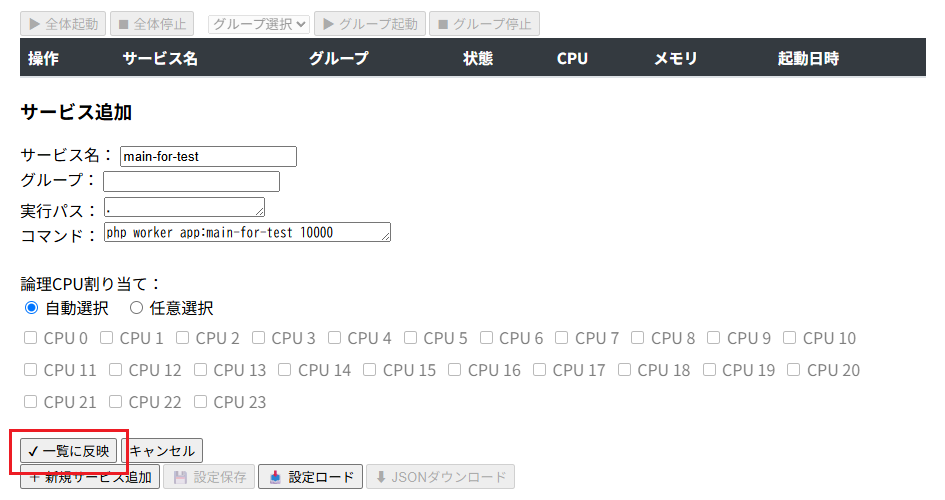The image size is (945, 500).
Task: Enable the CPU 7 checkbox
Action: click(x=562, y=338)
